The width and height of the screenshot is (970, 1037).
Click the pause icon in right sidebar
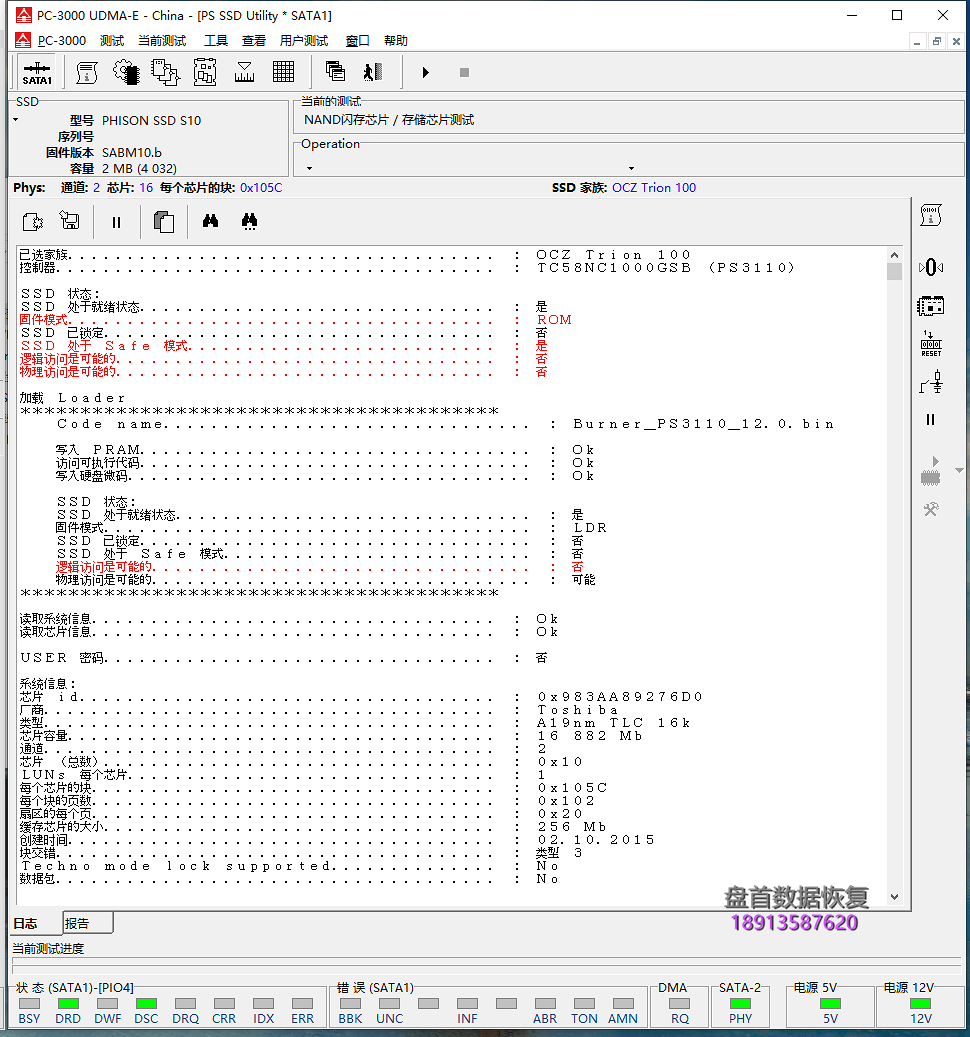click(930, 419)
